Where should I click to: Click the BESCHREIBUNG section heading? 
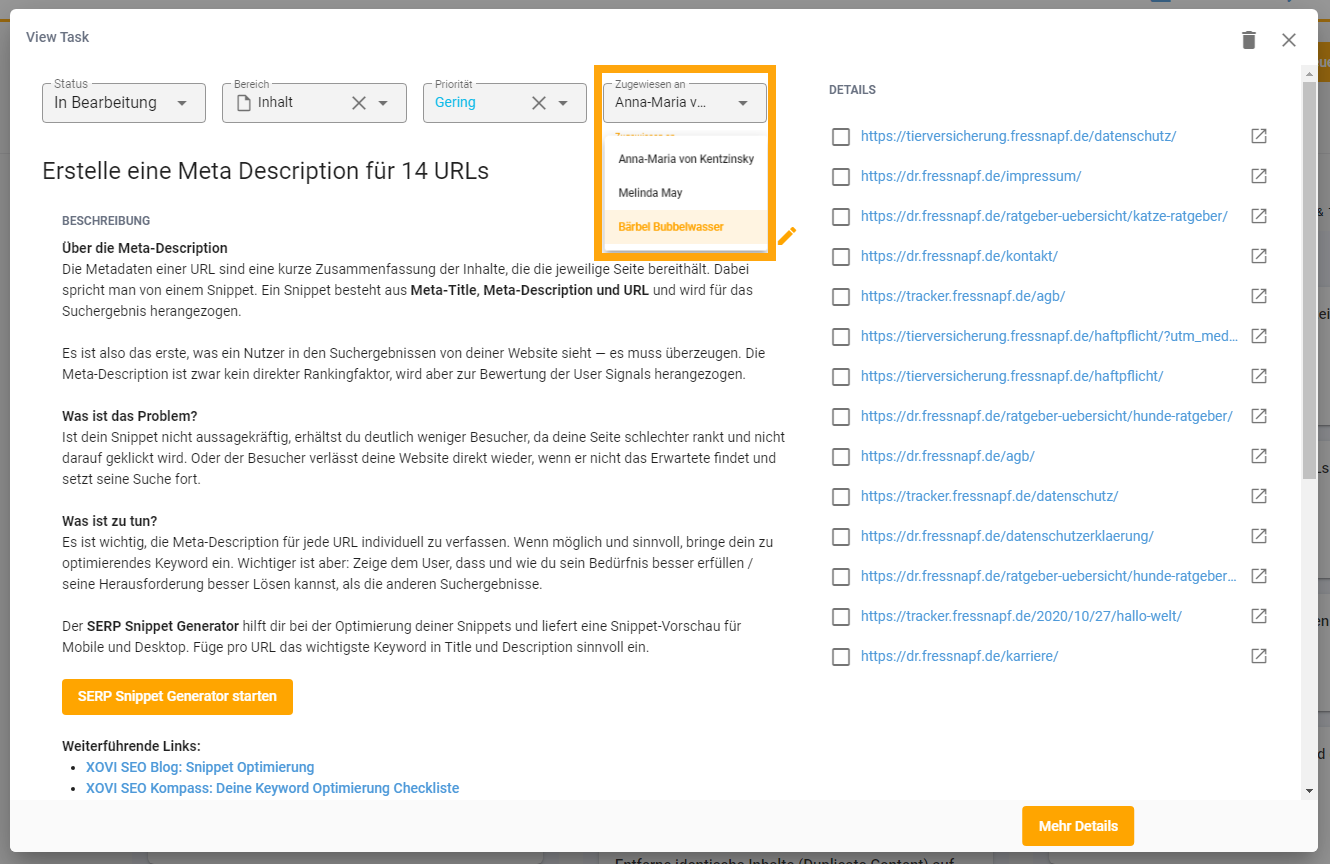tap(106, 220)
